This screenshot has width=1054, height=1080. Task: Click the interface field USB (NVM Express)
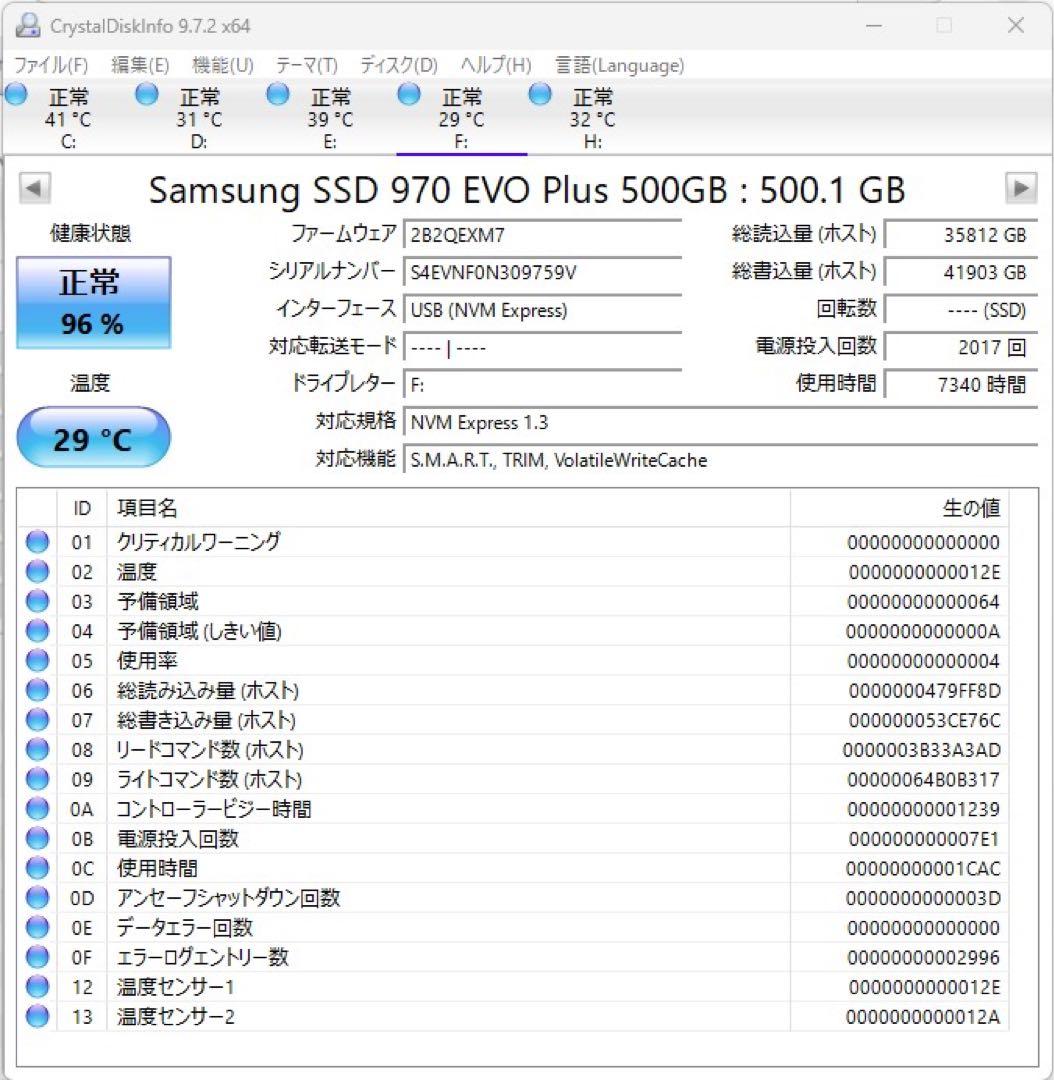[542, 310]
